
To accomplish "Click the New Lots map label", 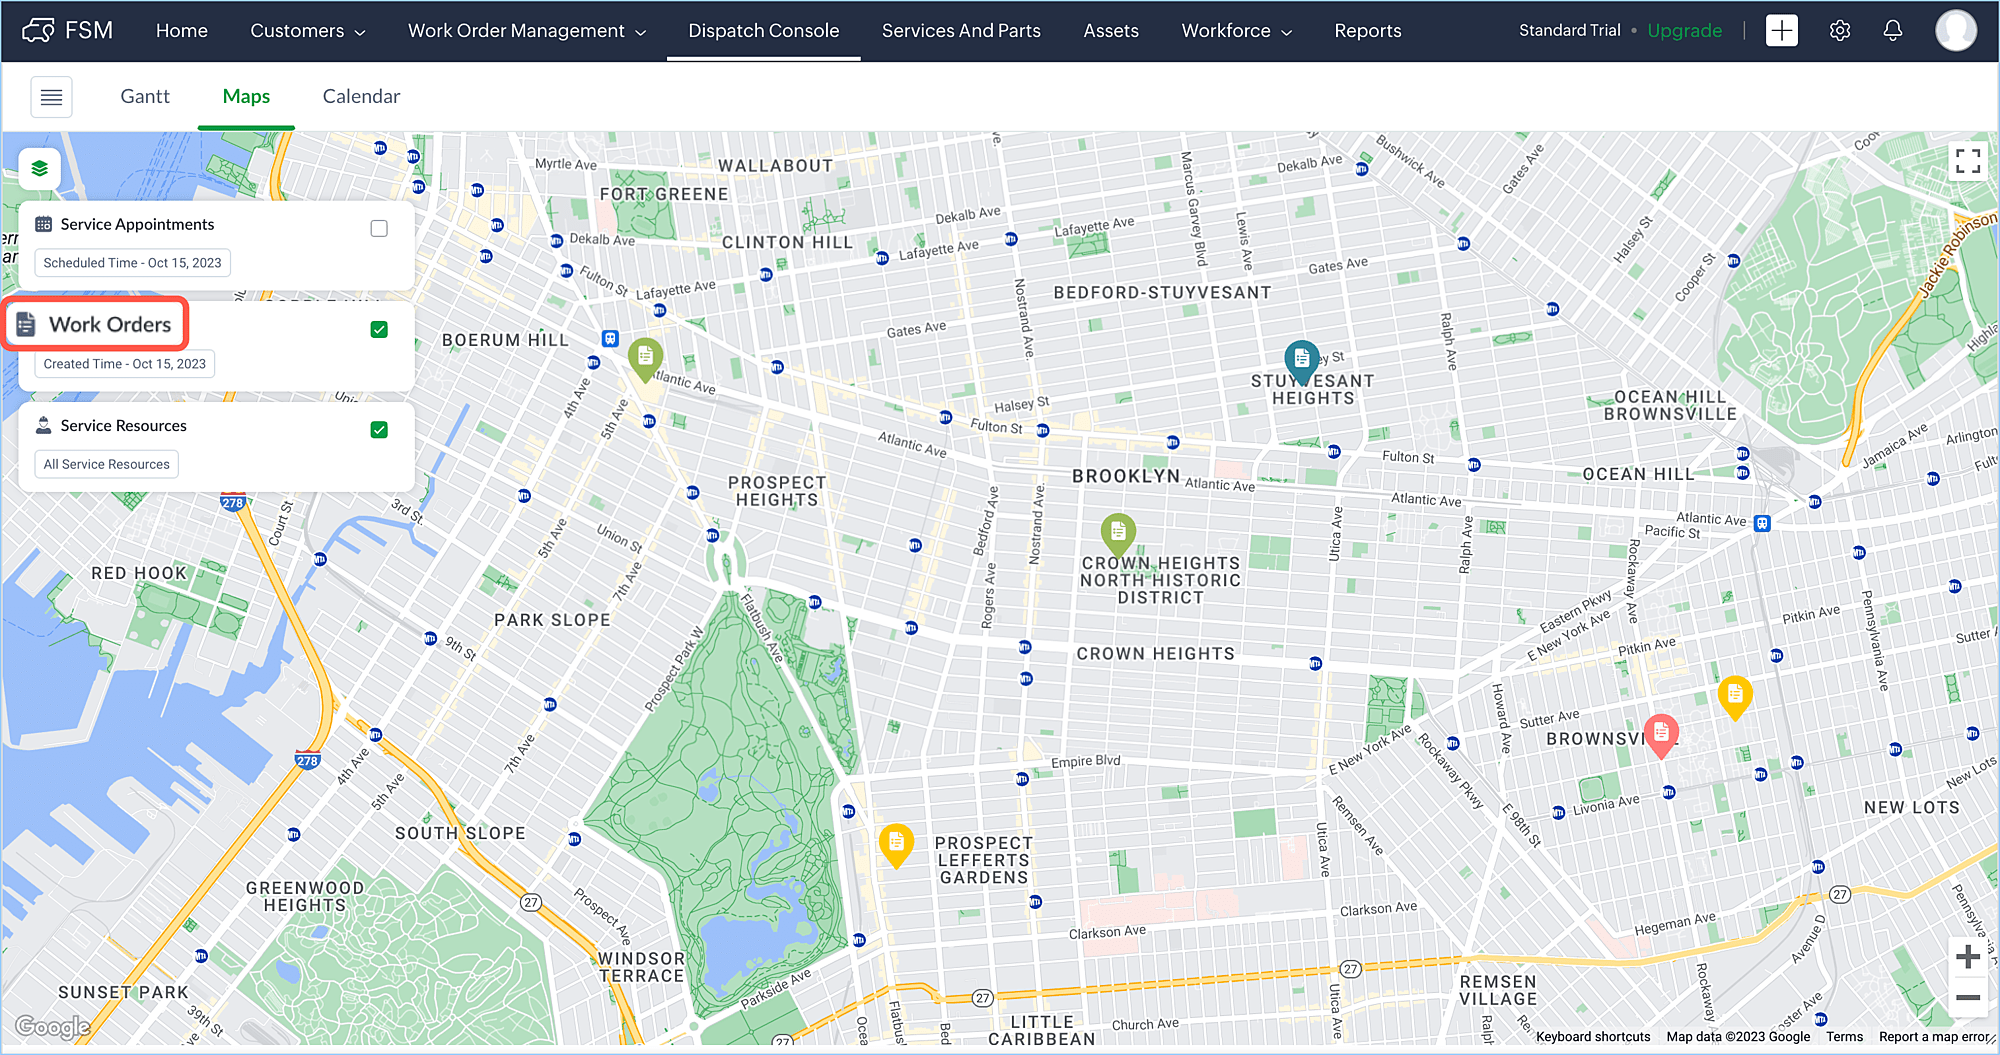I will (1911, 807).
